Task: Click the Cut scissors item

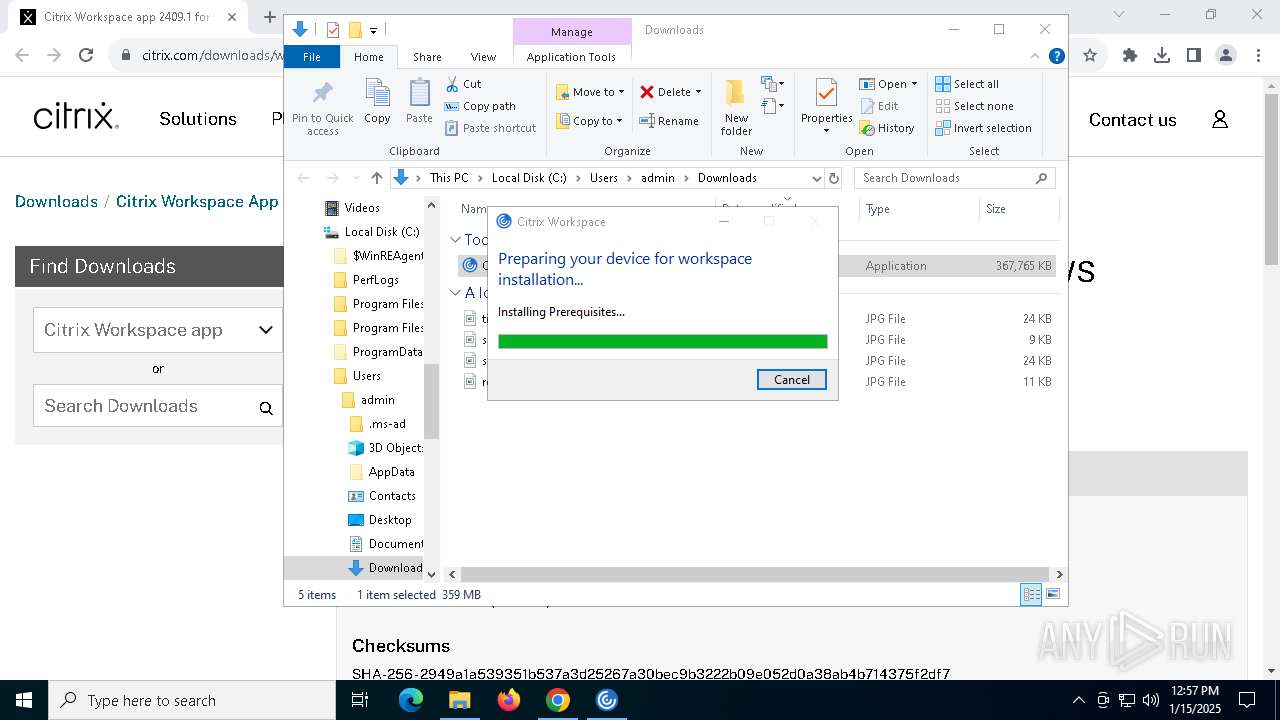Action: pos(463,84)
